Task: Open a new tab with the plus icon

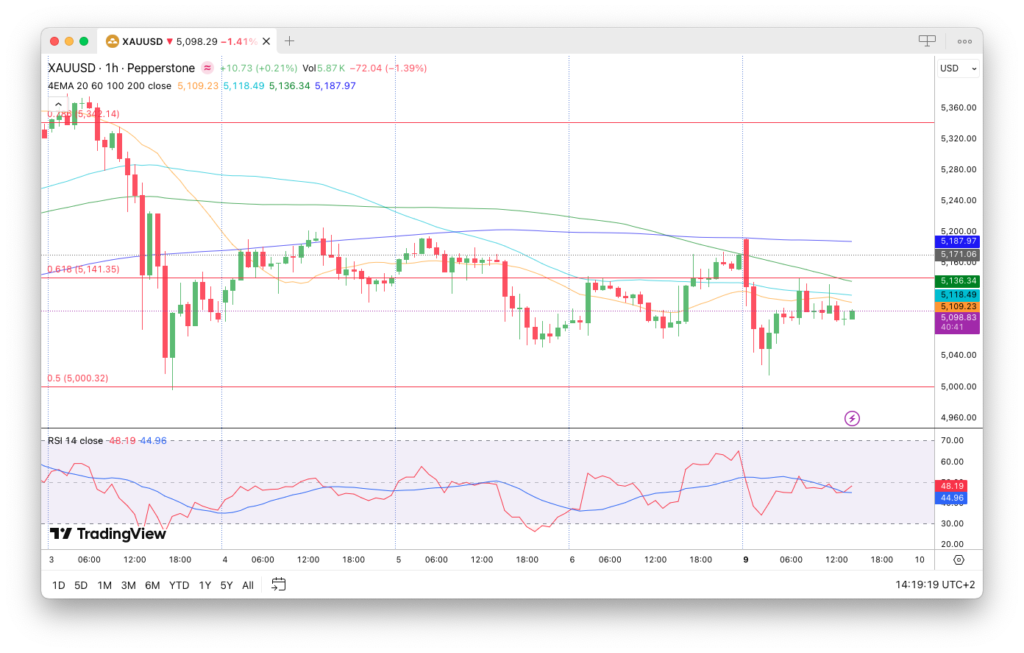Action: click(x=288, y=41)
